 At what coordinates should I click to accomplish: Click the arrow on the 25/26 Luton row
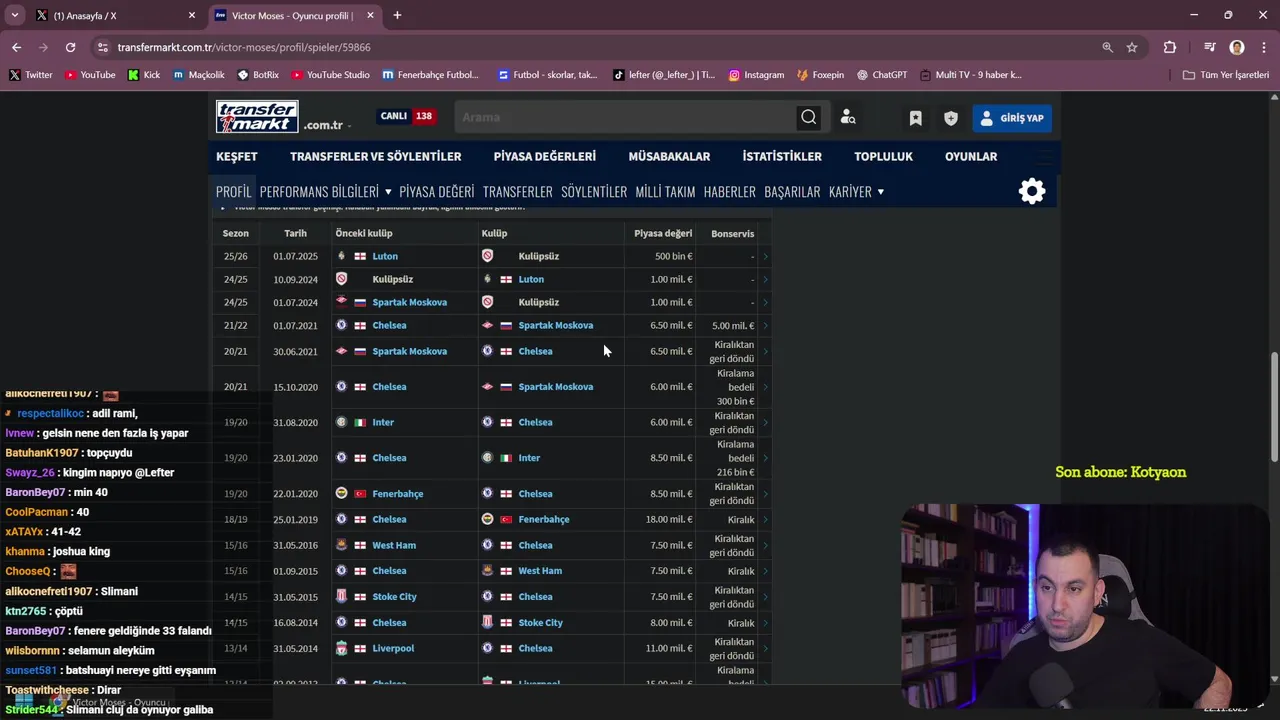pyautogui.click(x=765, y=256)
